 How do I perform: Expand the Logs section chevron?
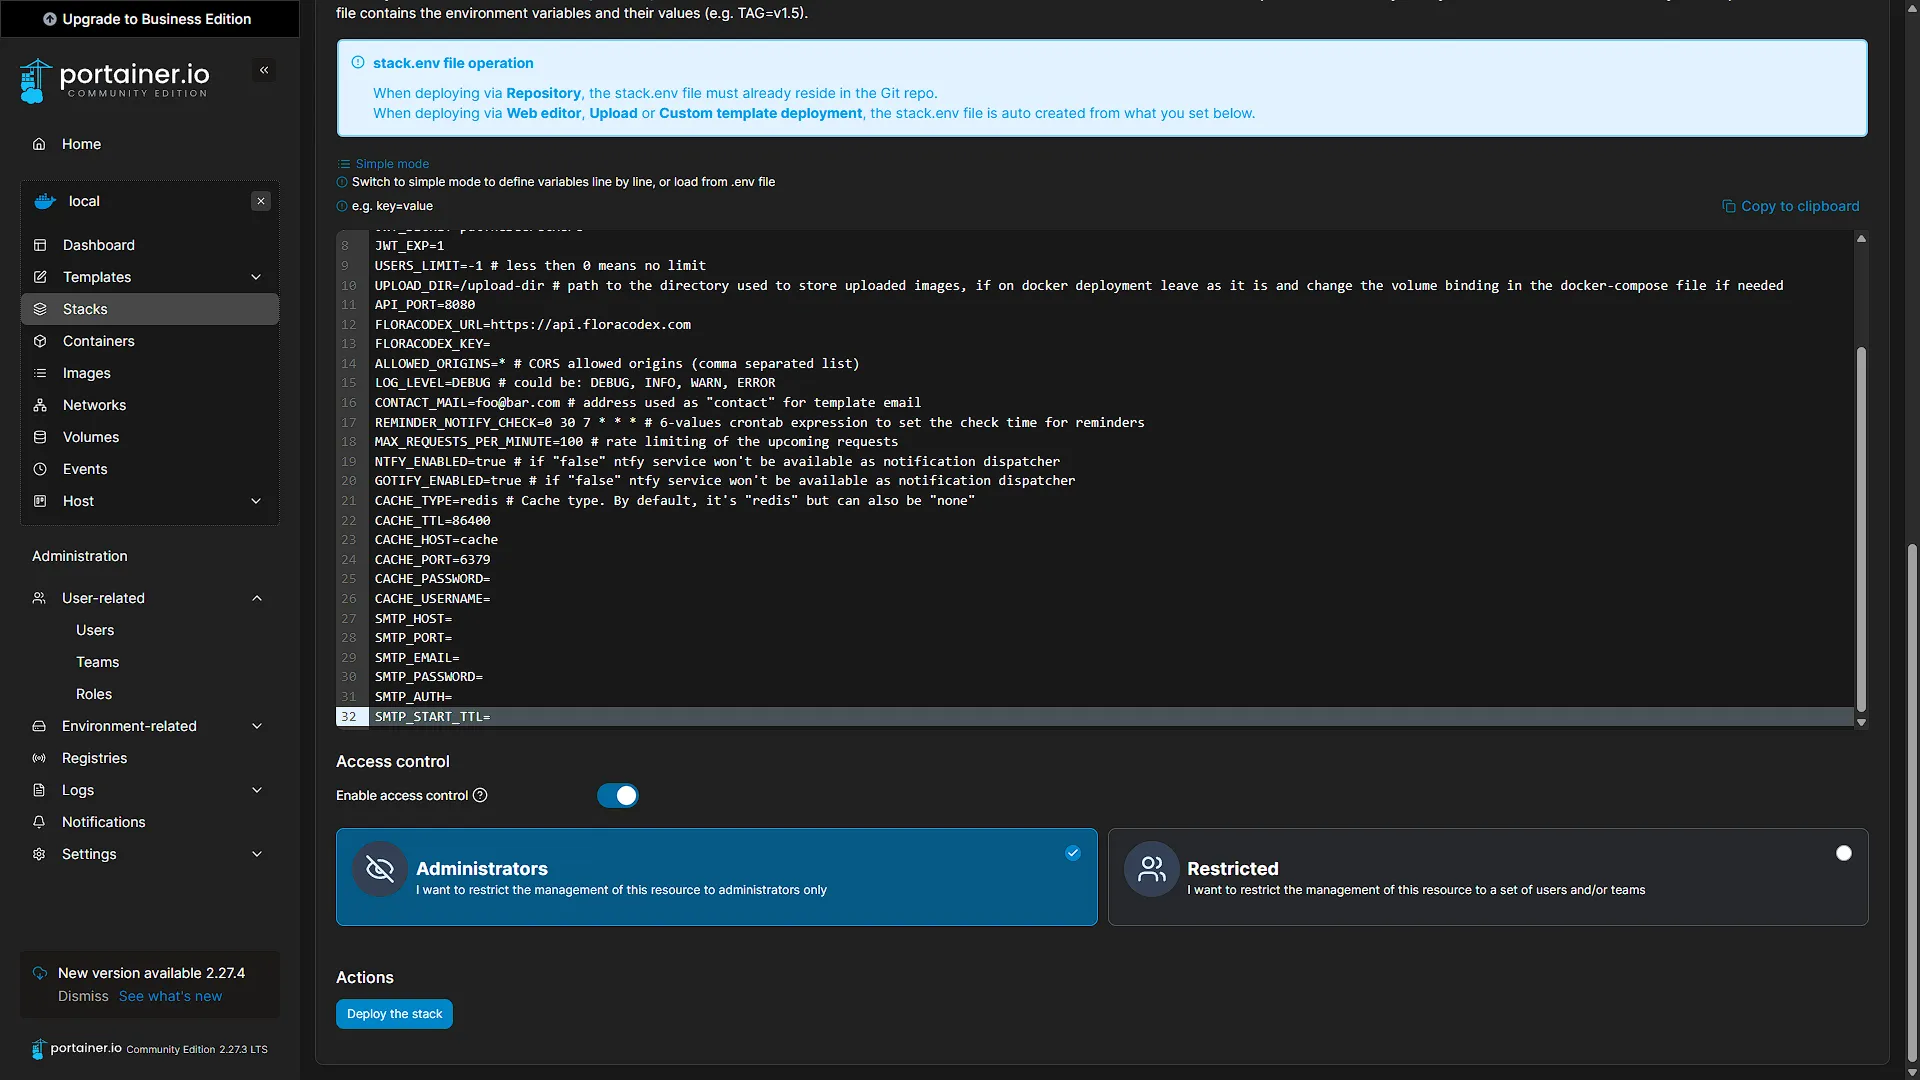click(257, 790)
